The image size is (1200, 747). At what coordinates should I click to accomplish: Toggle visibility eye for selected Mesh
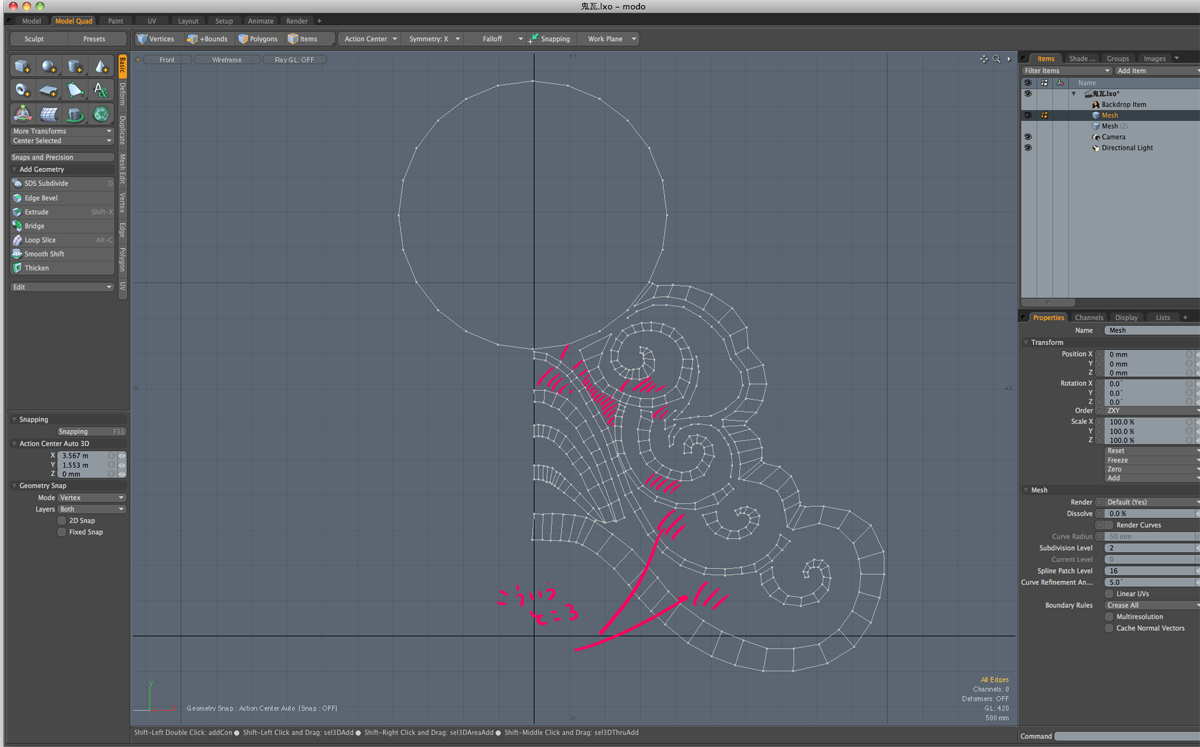point(1027,115)
